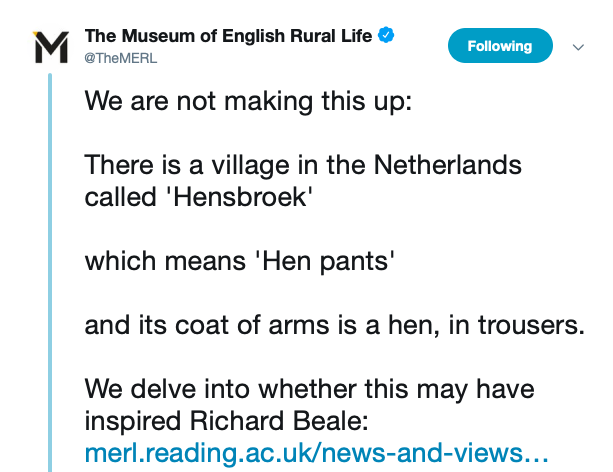Open the tweet options chevron menu
The width and height of the screenshot is (613, 472).
point(577,47)
